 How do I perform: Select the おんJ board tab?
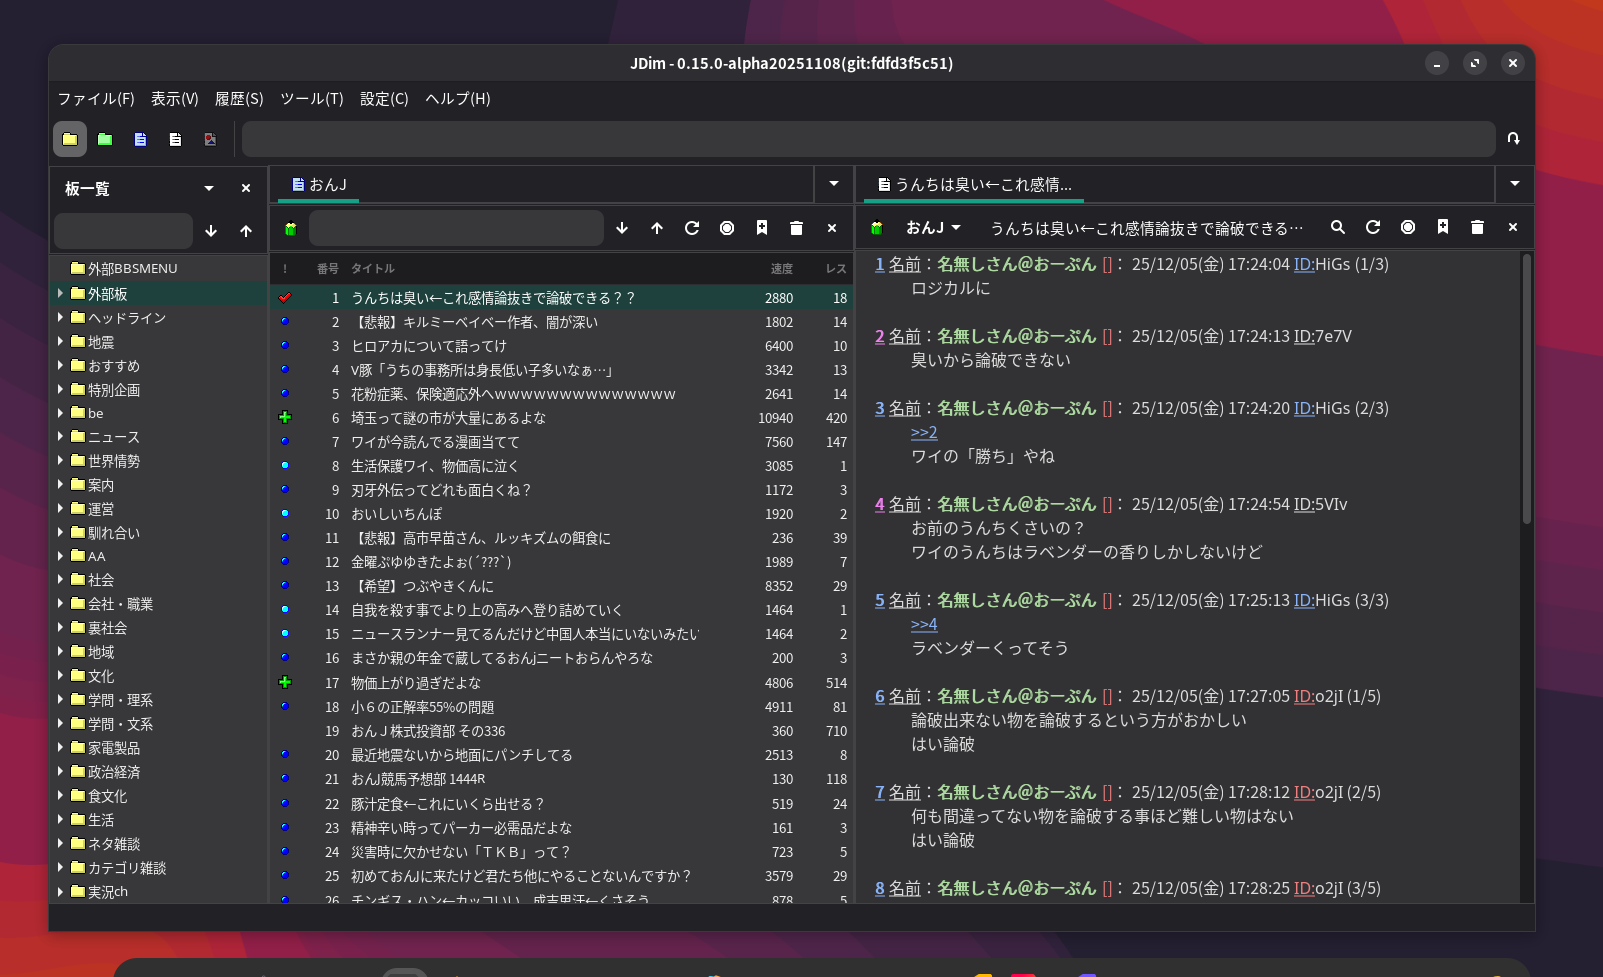(320, 185)
